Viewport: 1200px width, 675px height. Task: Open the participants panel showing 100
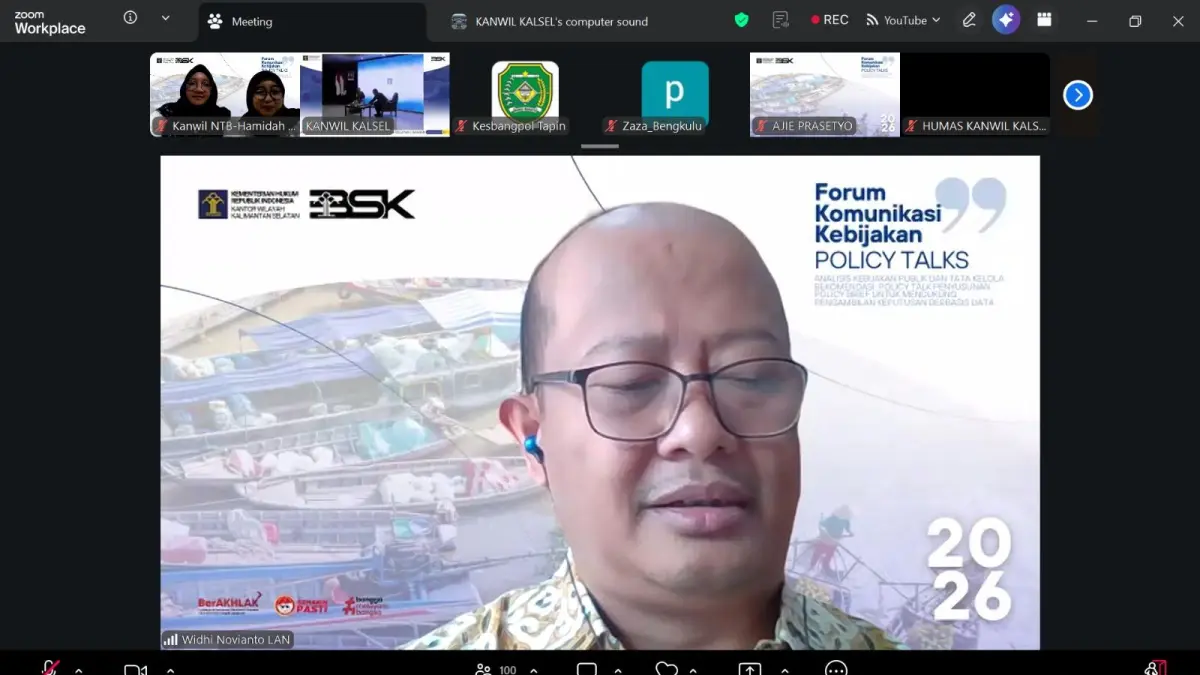pyautogui.click(x=496, y=669)
